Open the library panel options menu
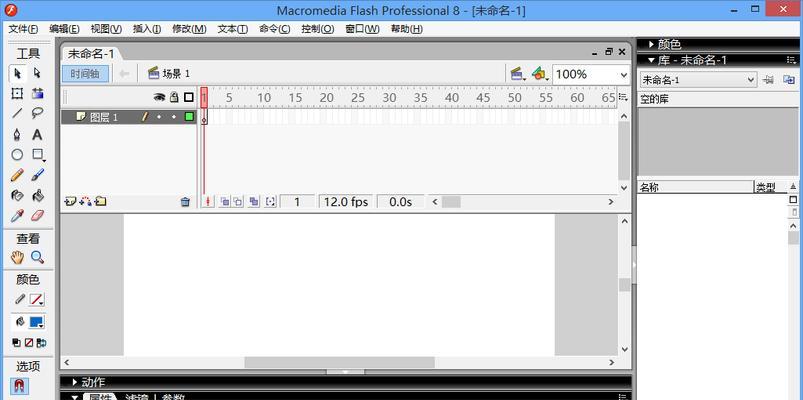The width and height of the screenshot is (803, 400). click(x=791, y=60)
